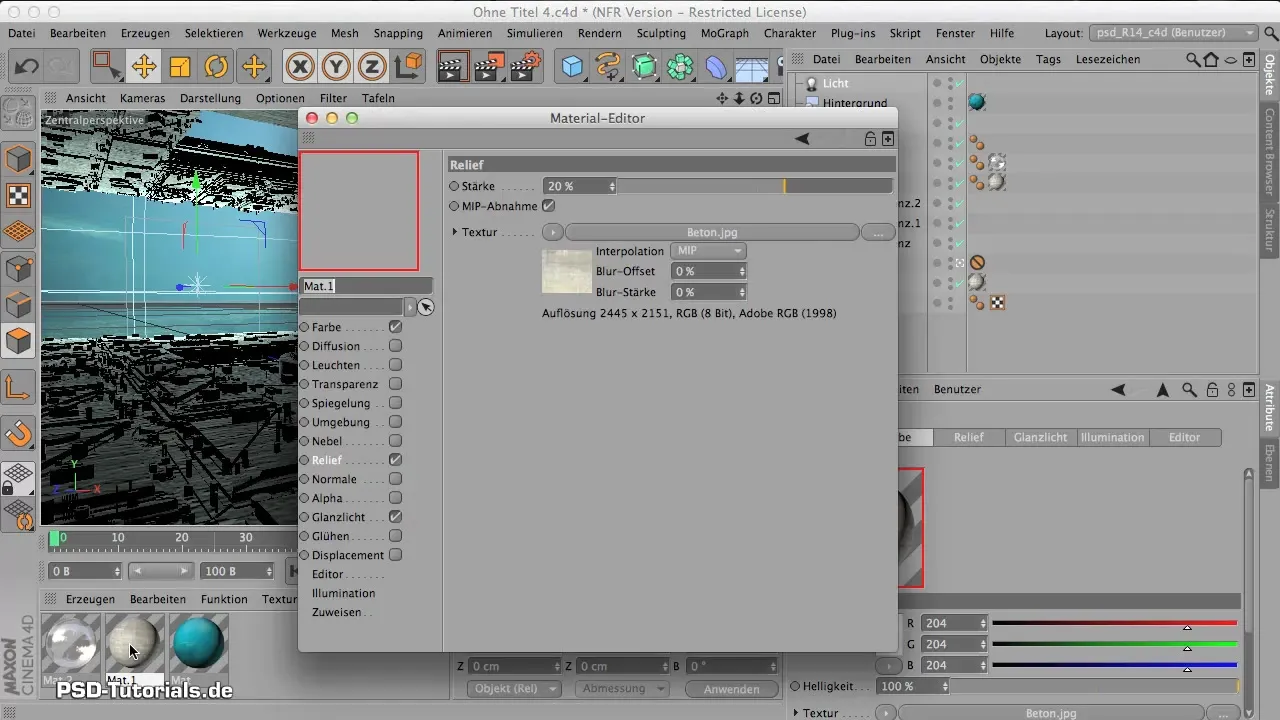This screenshot has height=720, width=1280.
Task: Enable the Displacement channel checkbox
Action: pyautogui.click(x=396, y=555)
